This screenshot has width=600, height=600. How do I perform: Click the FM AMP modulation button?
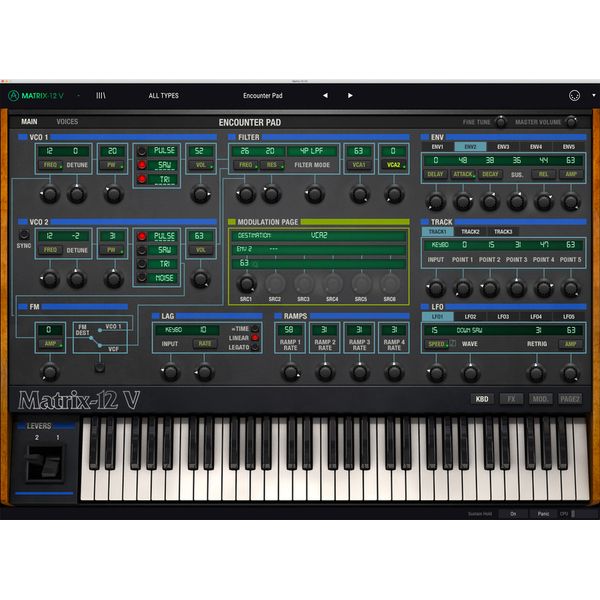(x=51, y=344)
